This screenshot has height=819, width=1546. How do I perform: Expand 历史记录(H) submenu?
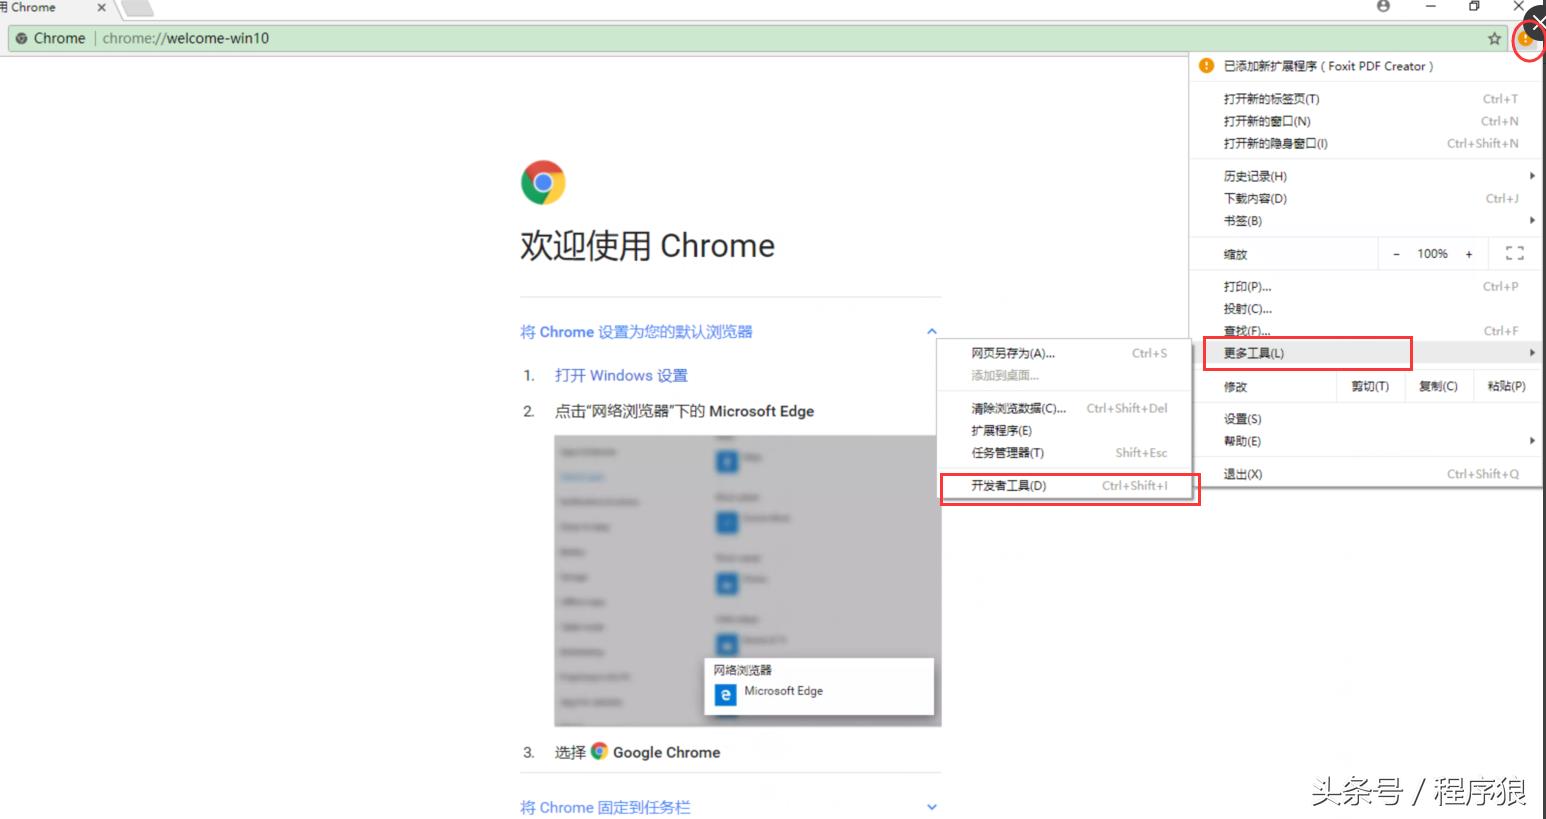point(1366,176)
